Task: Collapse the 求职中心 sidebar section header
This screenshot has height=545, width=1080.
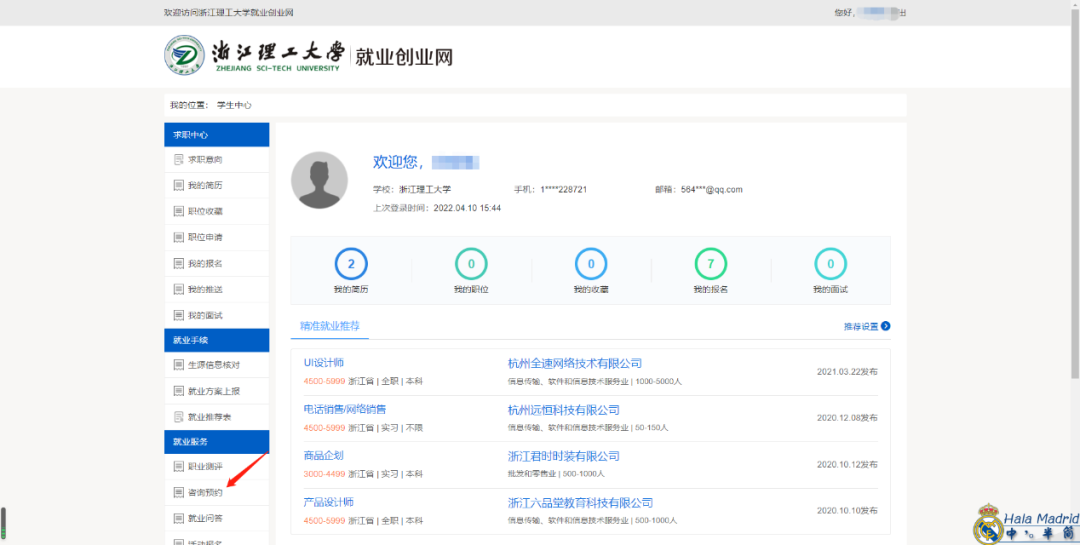Action: pos(217,135)
